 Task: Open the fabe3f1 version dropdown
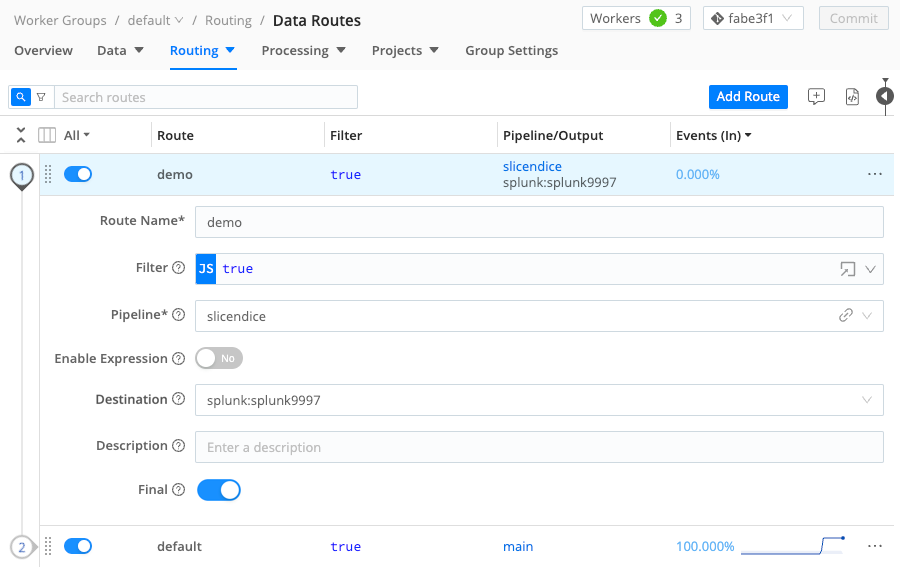pyautogui.click(x=753, y=18)
